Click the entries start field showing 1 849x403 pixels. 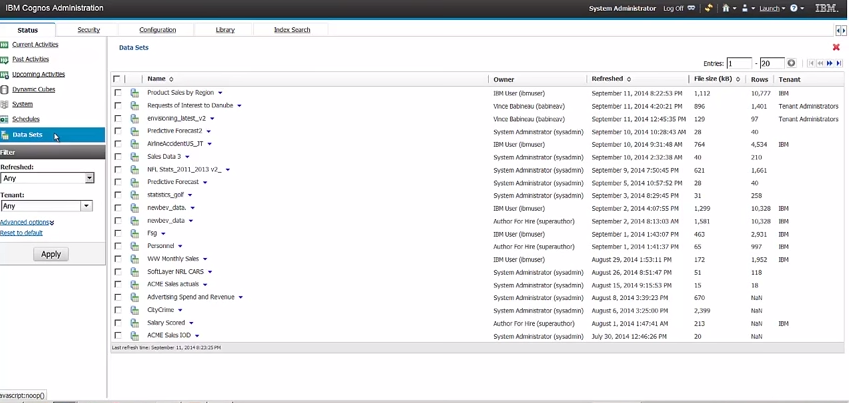pyautogui.click(x=740, y=63)
